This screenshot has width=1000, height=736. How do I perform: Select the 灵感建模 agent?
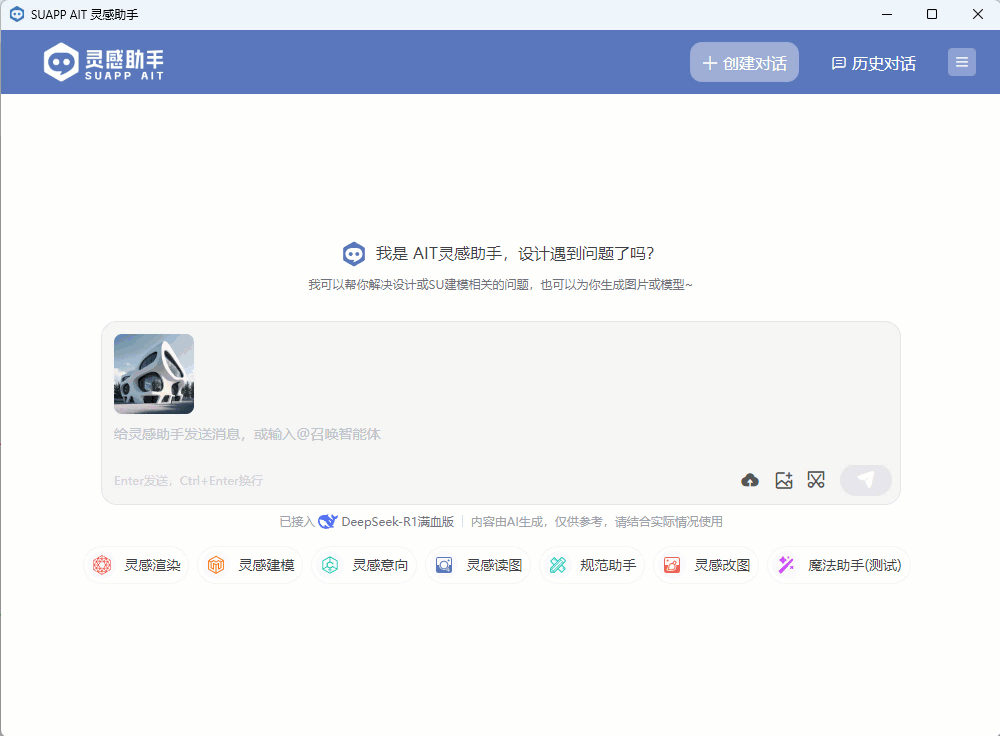pos(251,565)
